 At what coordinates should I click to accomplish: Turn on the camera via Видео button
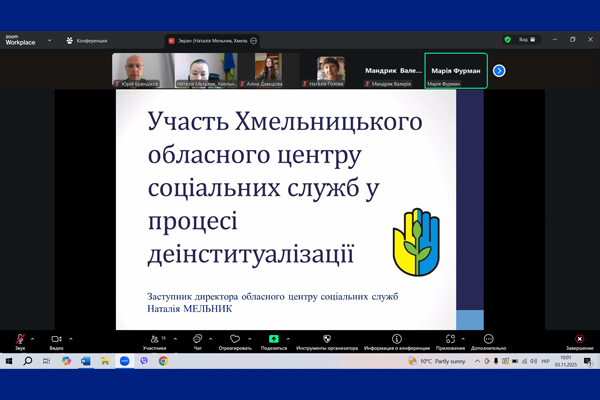(x=57, y=340)
